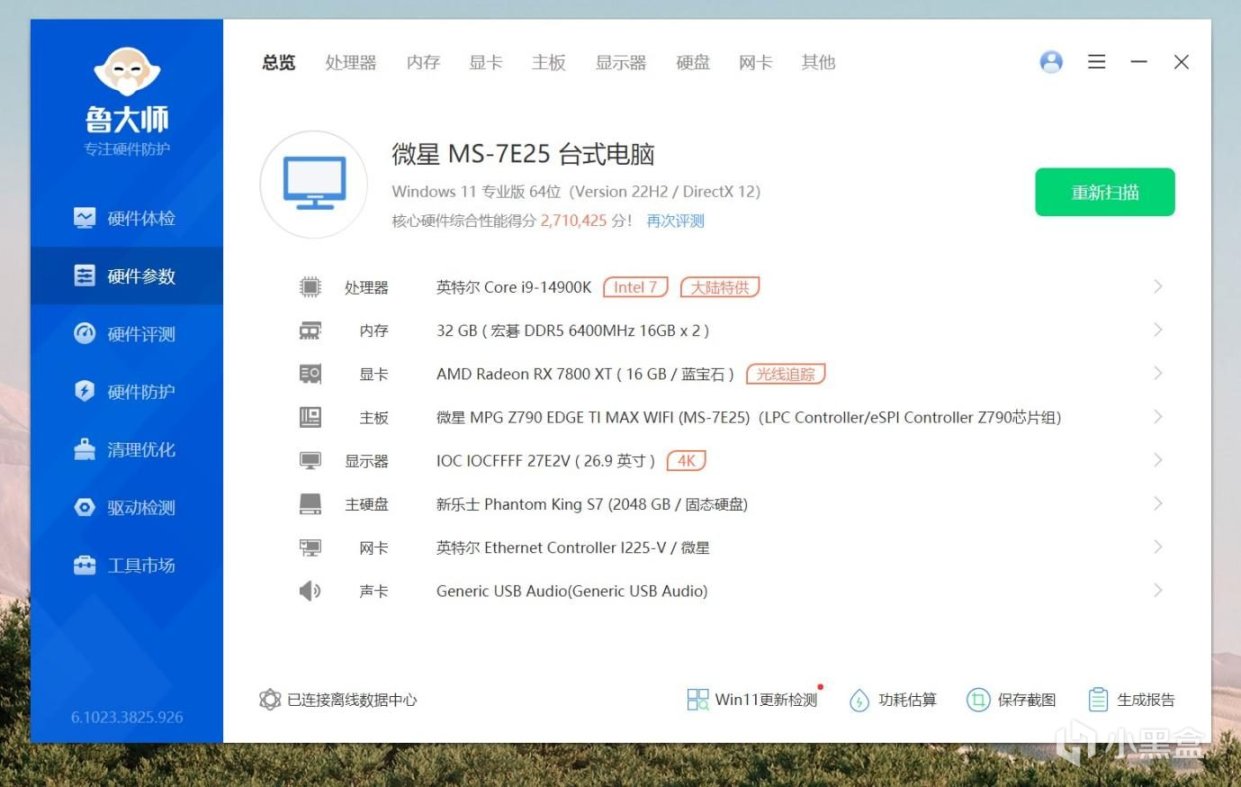Expand the 声卡 row chevron

point(1158,591)
